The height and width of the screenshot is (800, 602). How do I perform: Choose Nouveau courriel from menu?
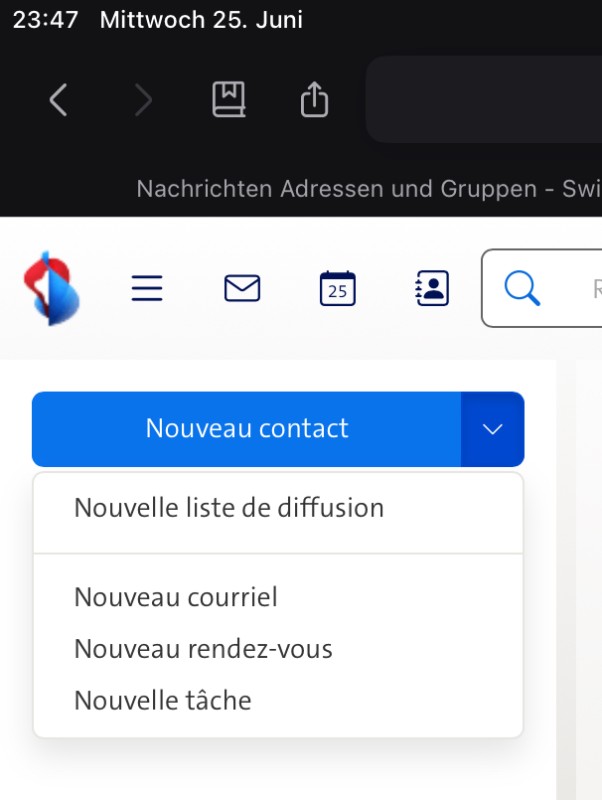(x=176, y=598)
